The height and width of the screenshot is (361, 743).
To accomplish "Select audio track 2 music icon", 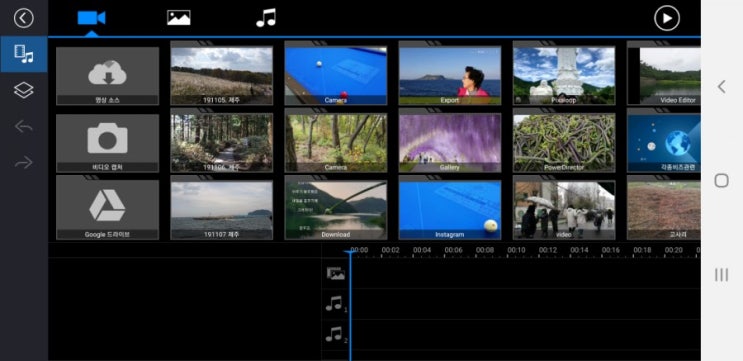I will 336,335.
